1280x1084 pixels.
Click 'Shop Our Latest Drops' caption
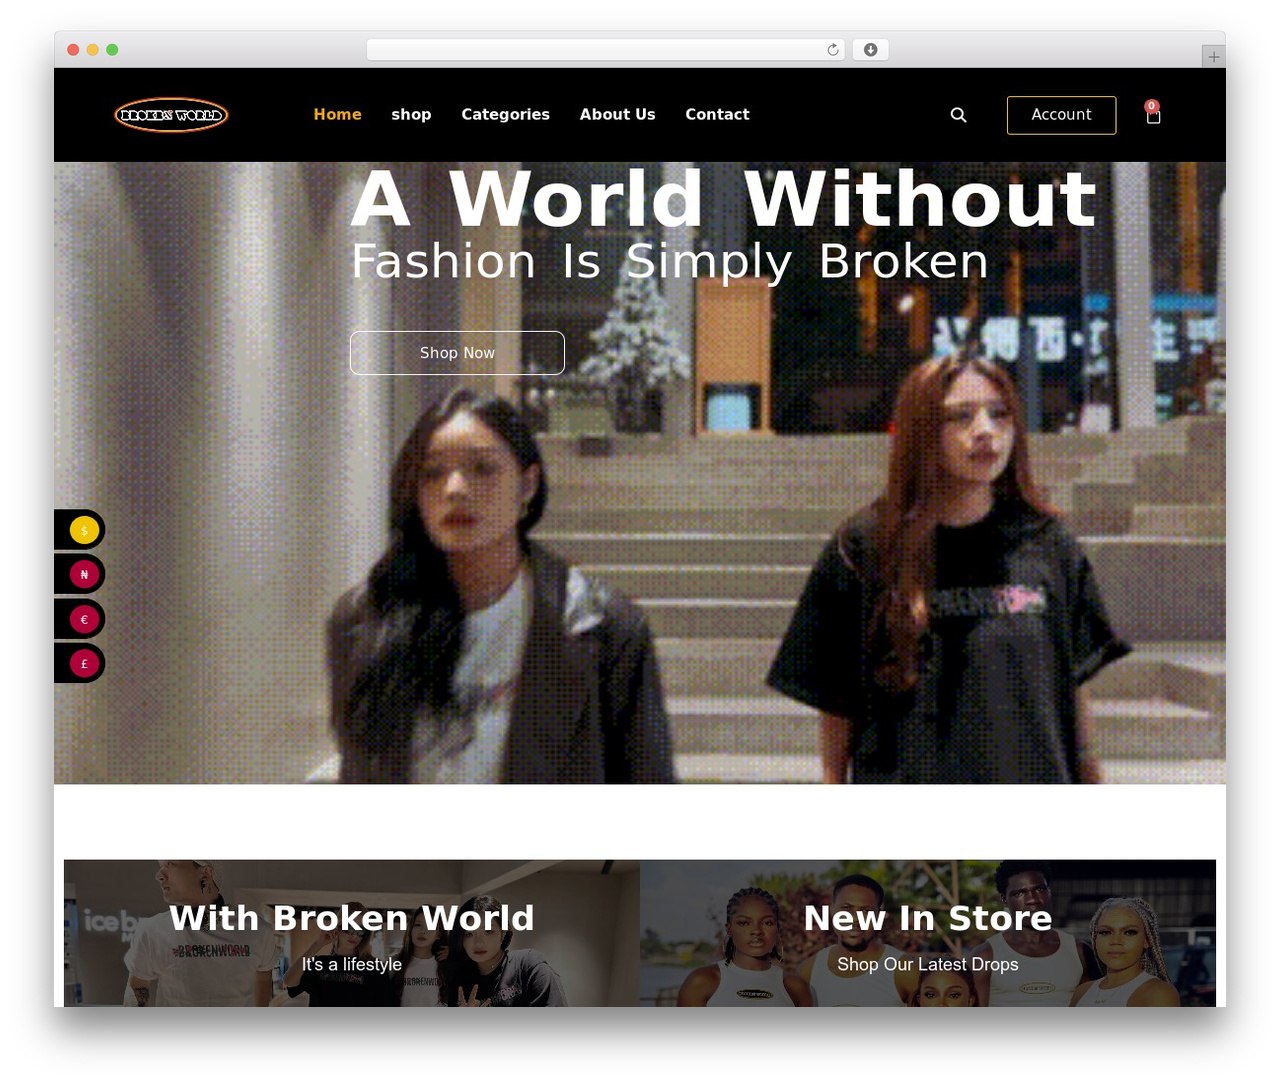click(928, 965)
